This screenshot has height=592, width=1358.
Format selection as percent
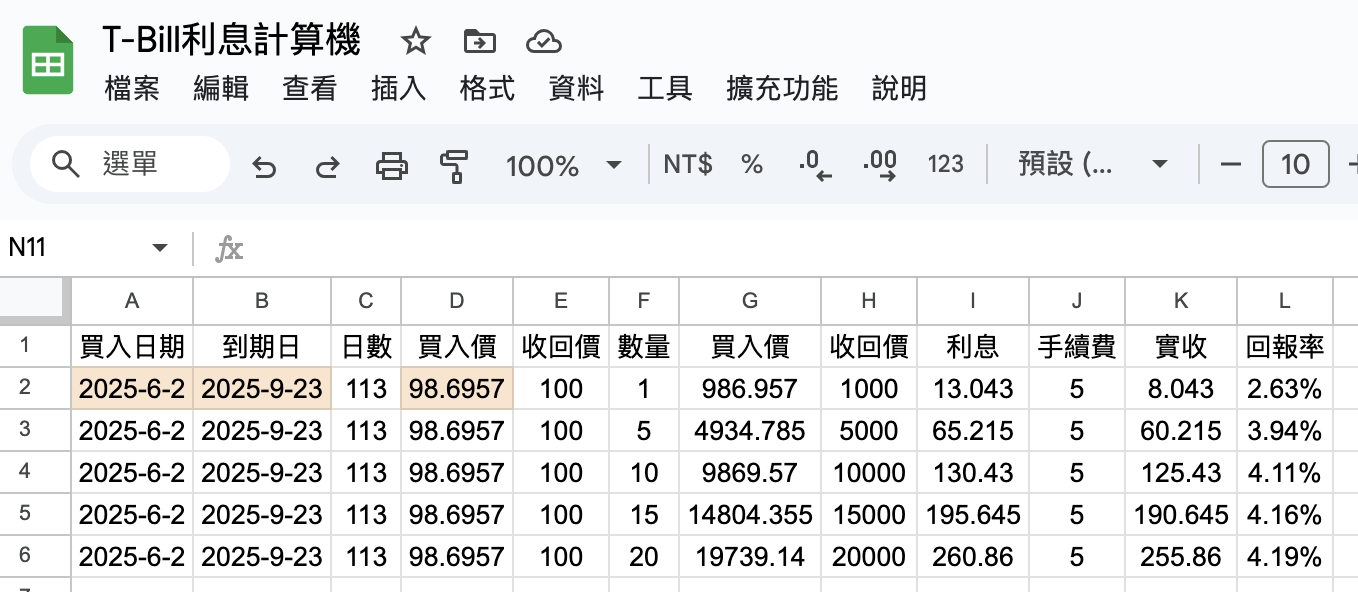tap(752, 164)
